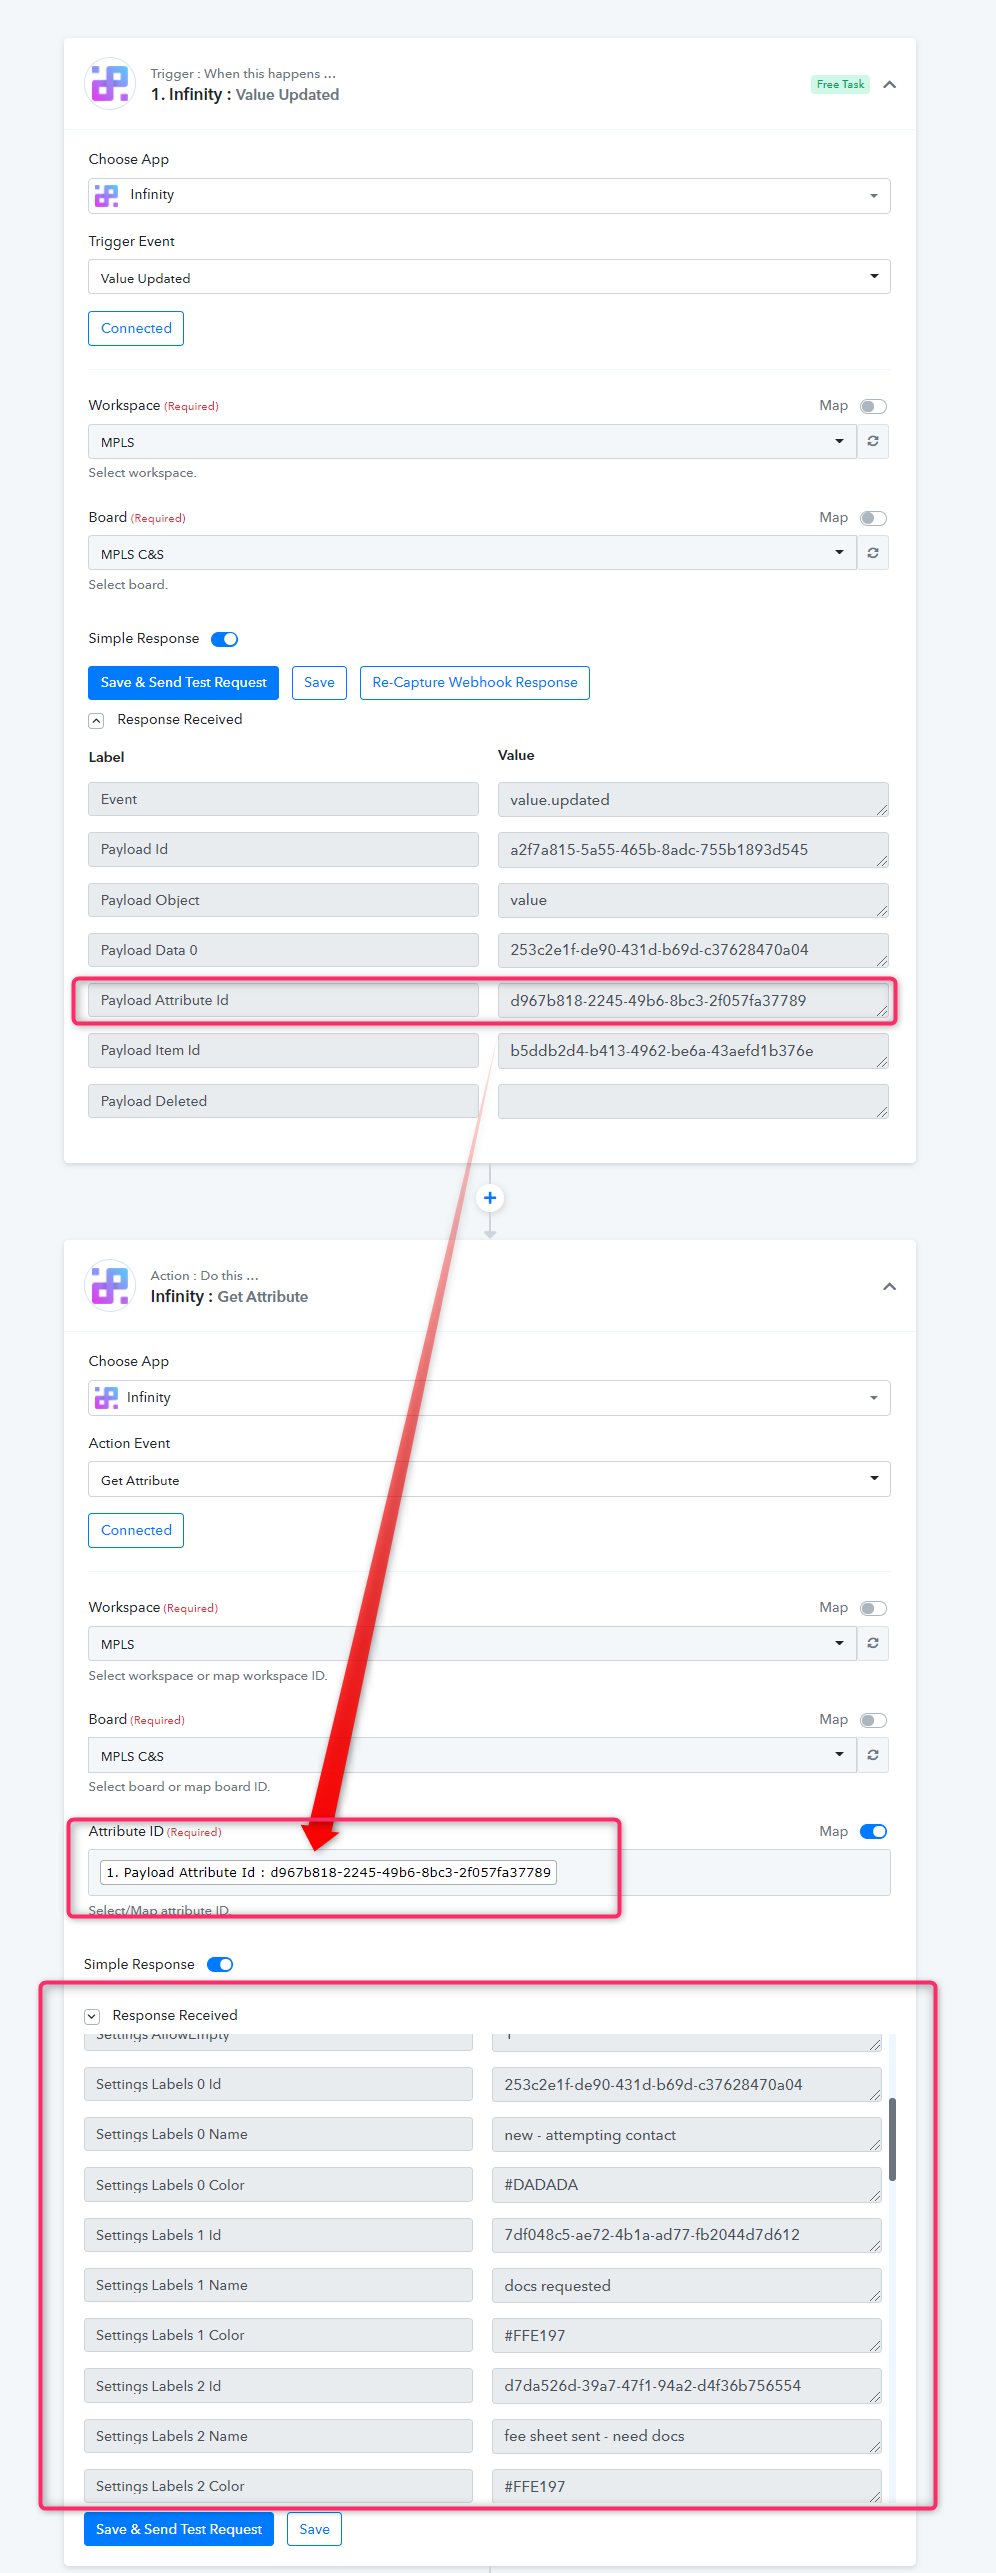Image resolution: width=996 pixels, height=2573 pixels.
Task: Disable the trigger Simple Response toggle
Action: pos(224,639)
